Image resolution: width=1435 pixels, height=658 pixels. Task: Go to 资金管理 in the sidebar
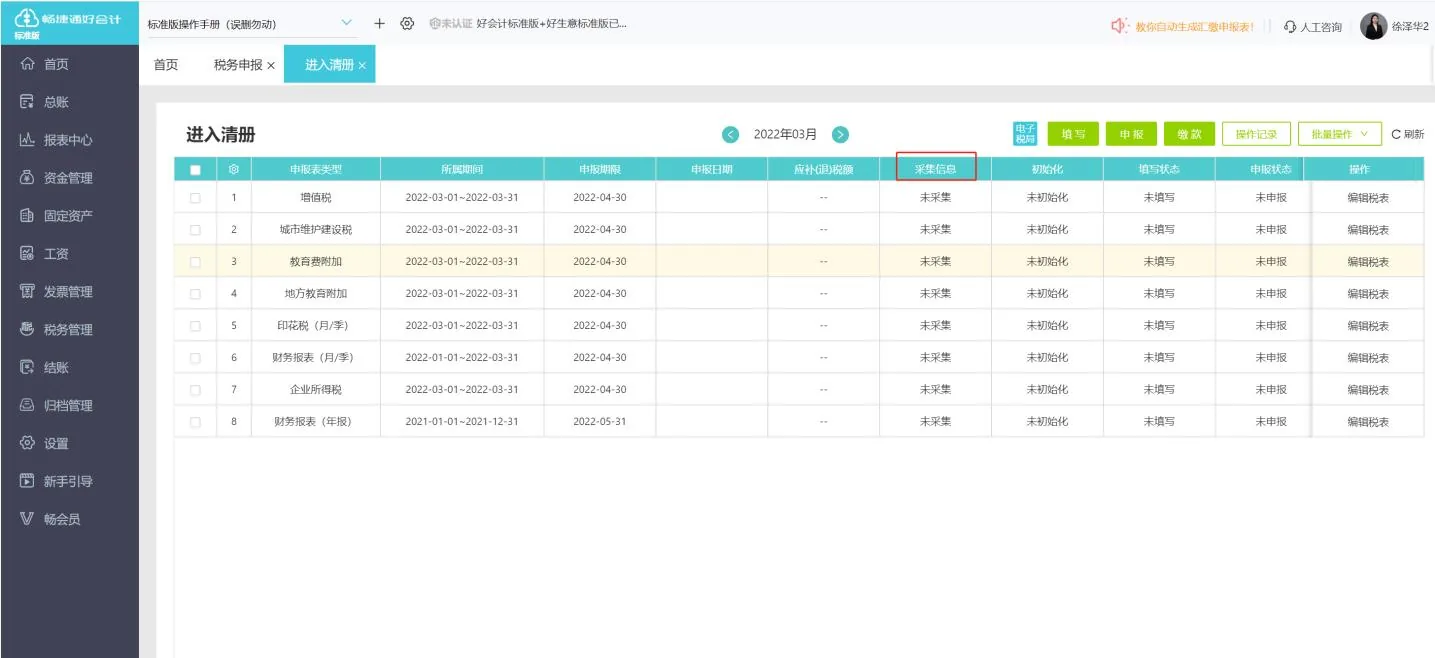click(x=67, y=178)
